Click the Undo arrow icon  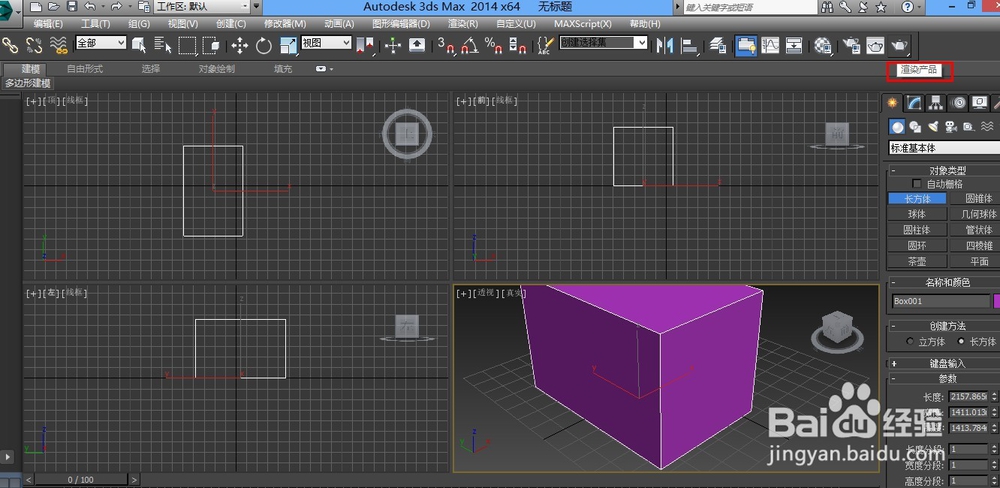pos(90,6)
